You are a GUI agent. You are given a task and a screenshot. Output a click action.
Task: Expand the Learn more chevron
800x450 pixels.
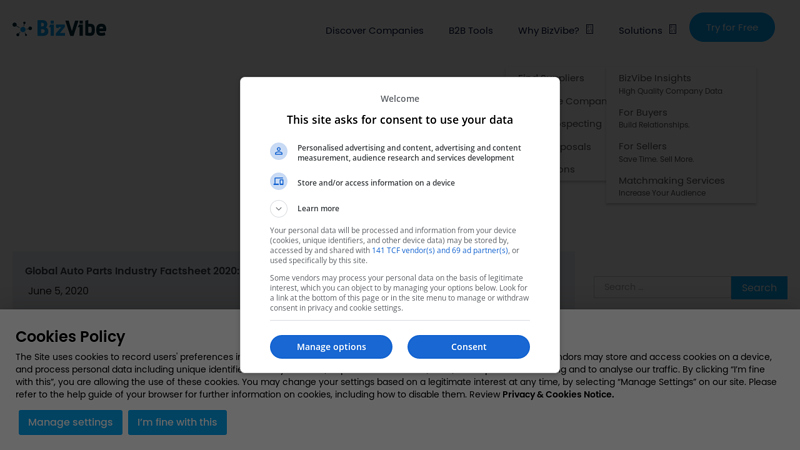pyautogui.click(x=278, y=208)
